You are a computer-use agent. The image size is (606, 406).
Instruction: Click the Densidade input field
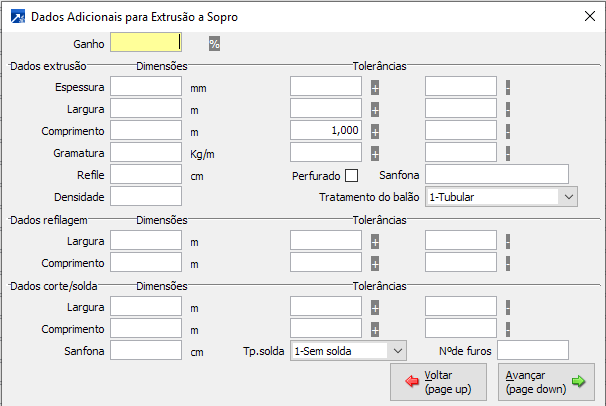tap(146, 197)
